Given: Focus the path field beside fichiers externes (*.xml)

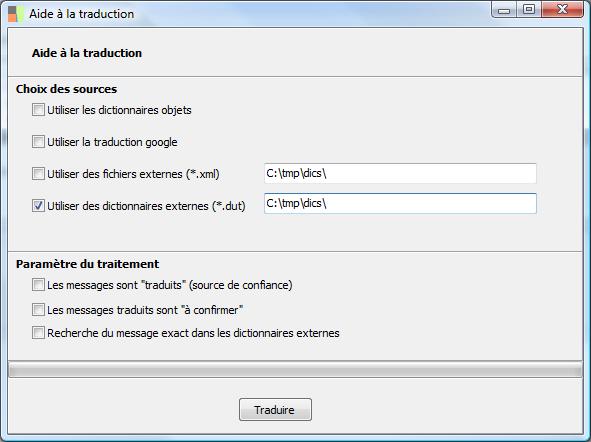Looking at the screenshot, I should [x=400, y=173].
